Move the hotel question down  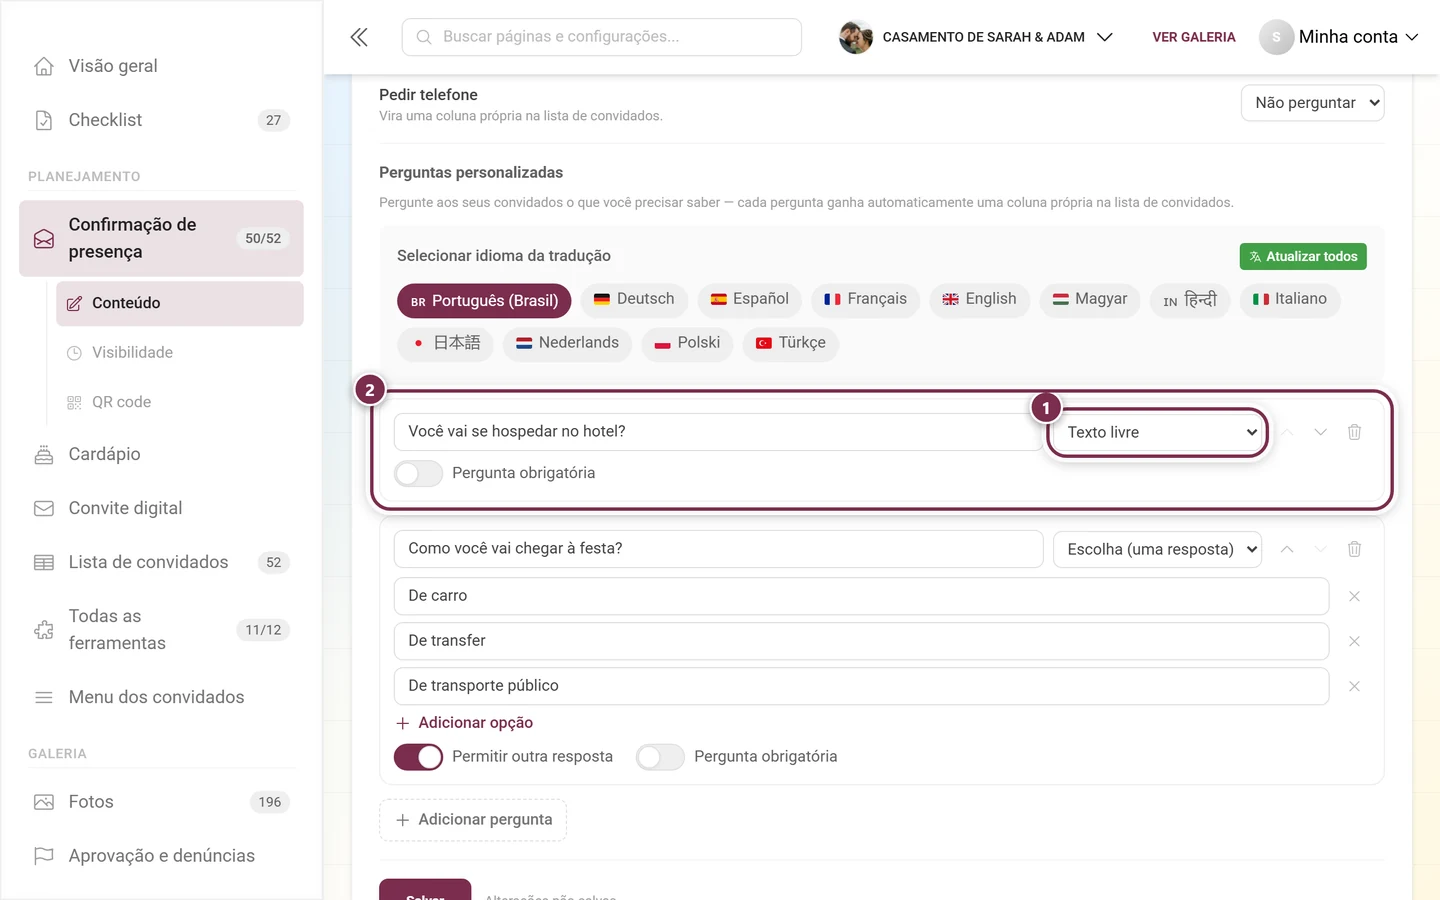(1320, 432)
